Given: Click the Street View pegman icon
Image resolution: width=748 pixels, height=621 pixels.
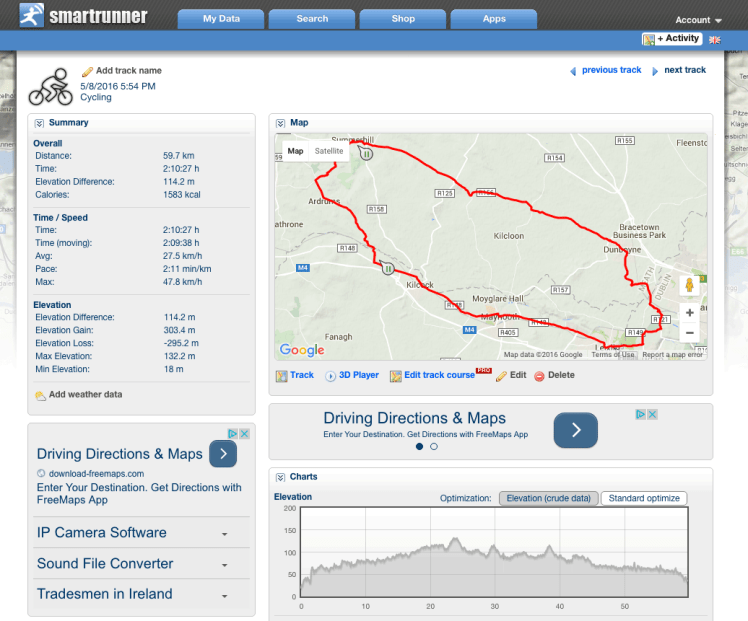Looking at the screenshot, I should point(689,286).
